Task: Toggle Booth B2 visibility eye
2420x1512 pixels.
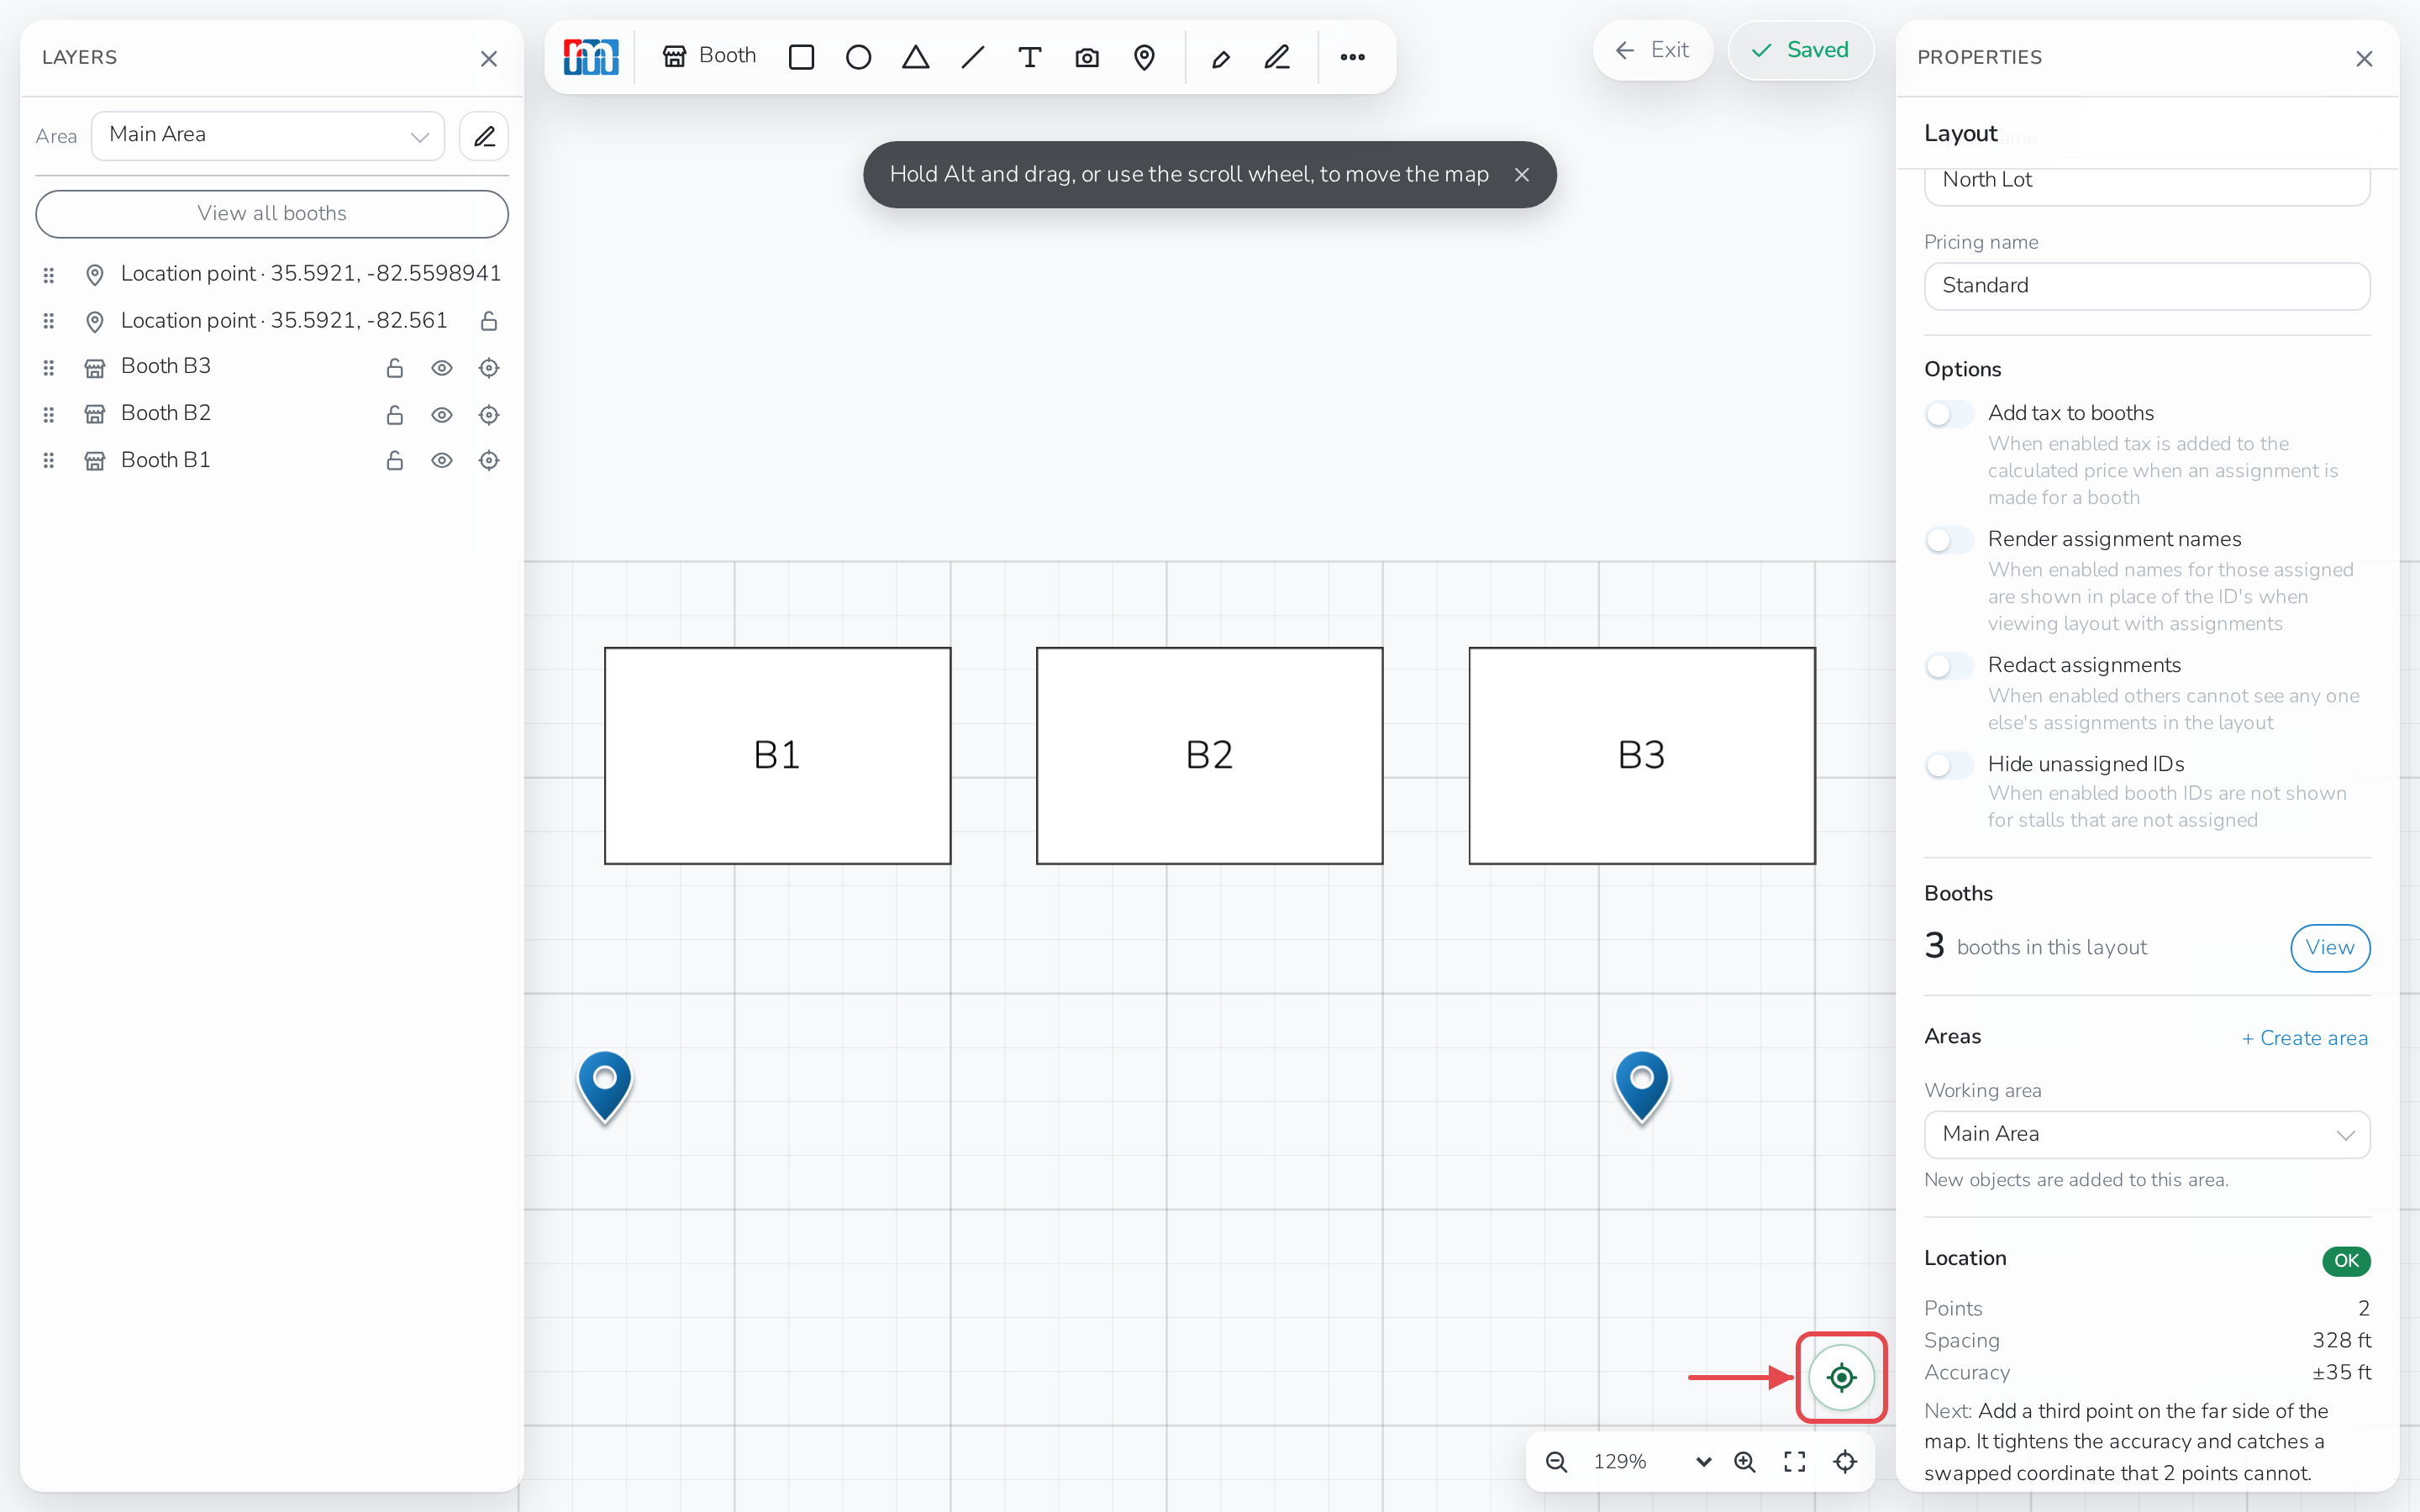Action: (442, 414)
